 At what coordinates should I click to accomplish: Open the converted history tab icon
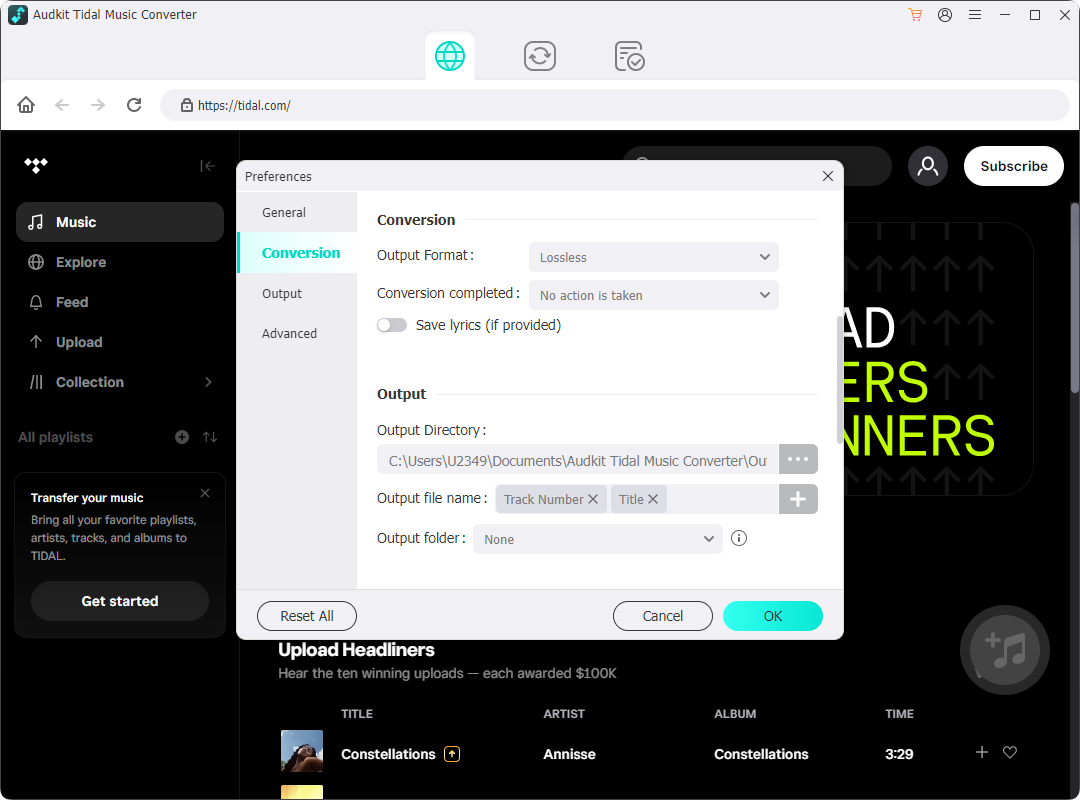click(x=630, y=56)
